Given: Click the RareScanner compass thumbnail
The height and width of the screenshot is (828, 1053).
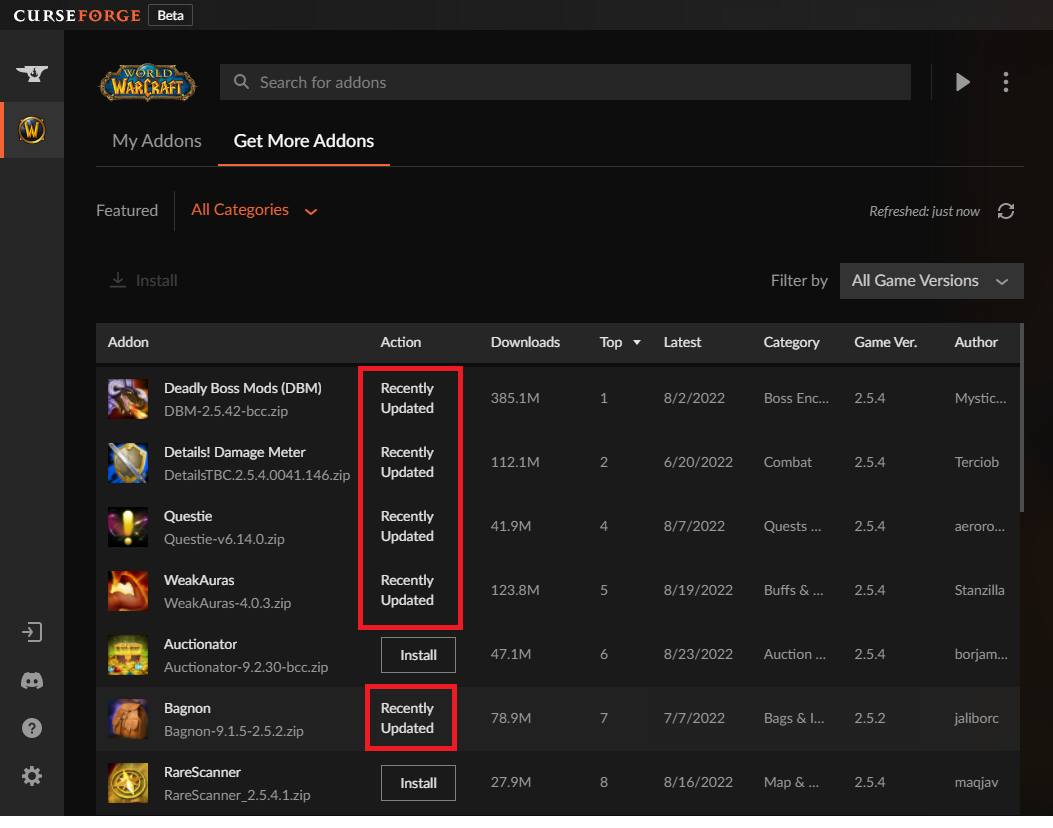Looking at the screenshot, I should [128, 782].
